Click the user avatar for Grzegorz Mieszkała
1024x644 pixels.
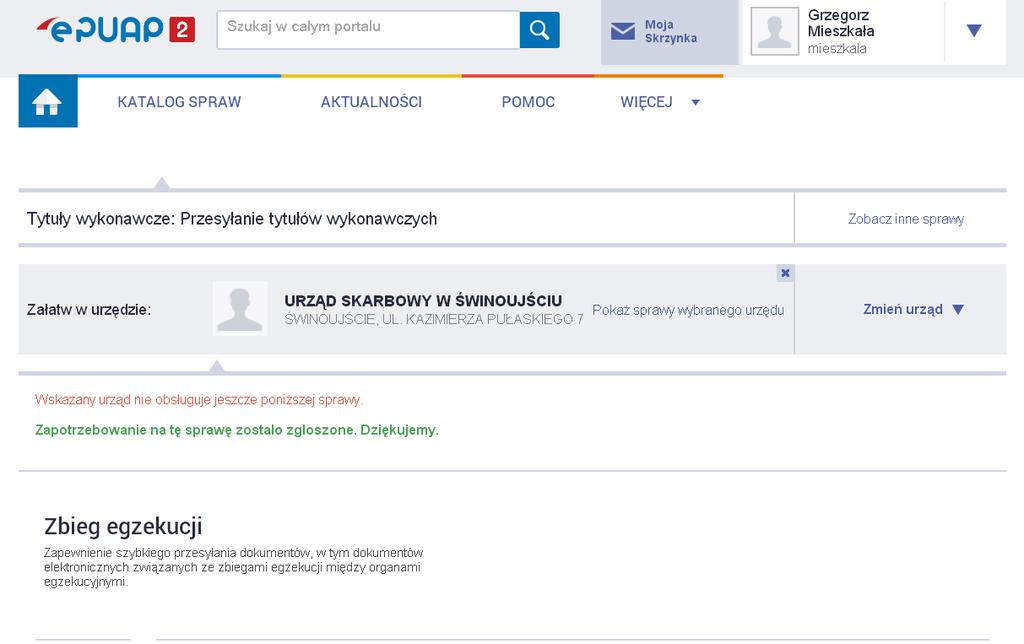[x=775, y=31]
